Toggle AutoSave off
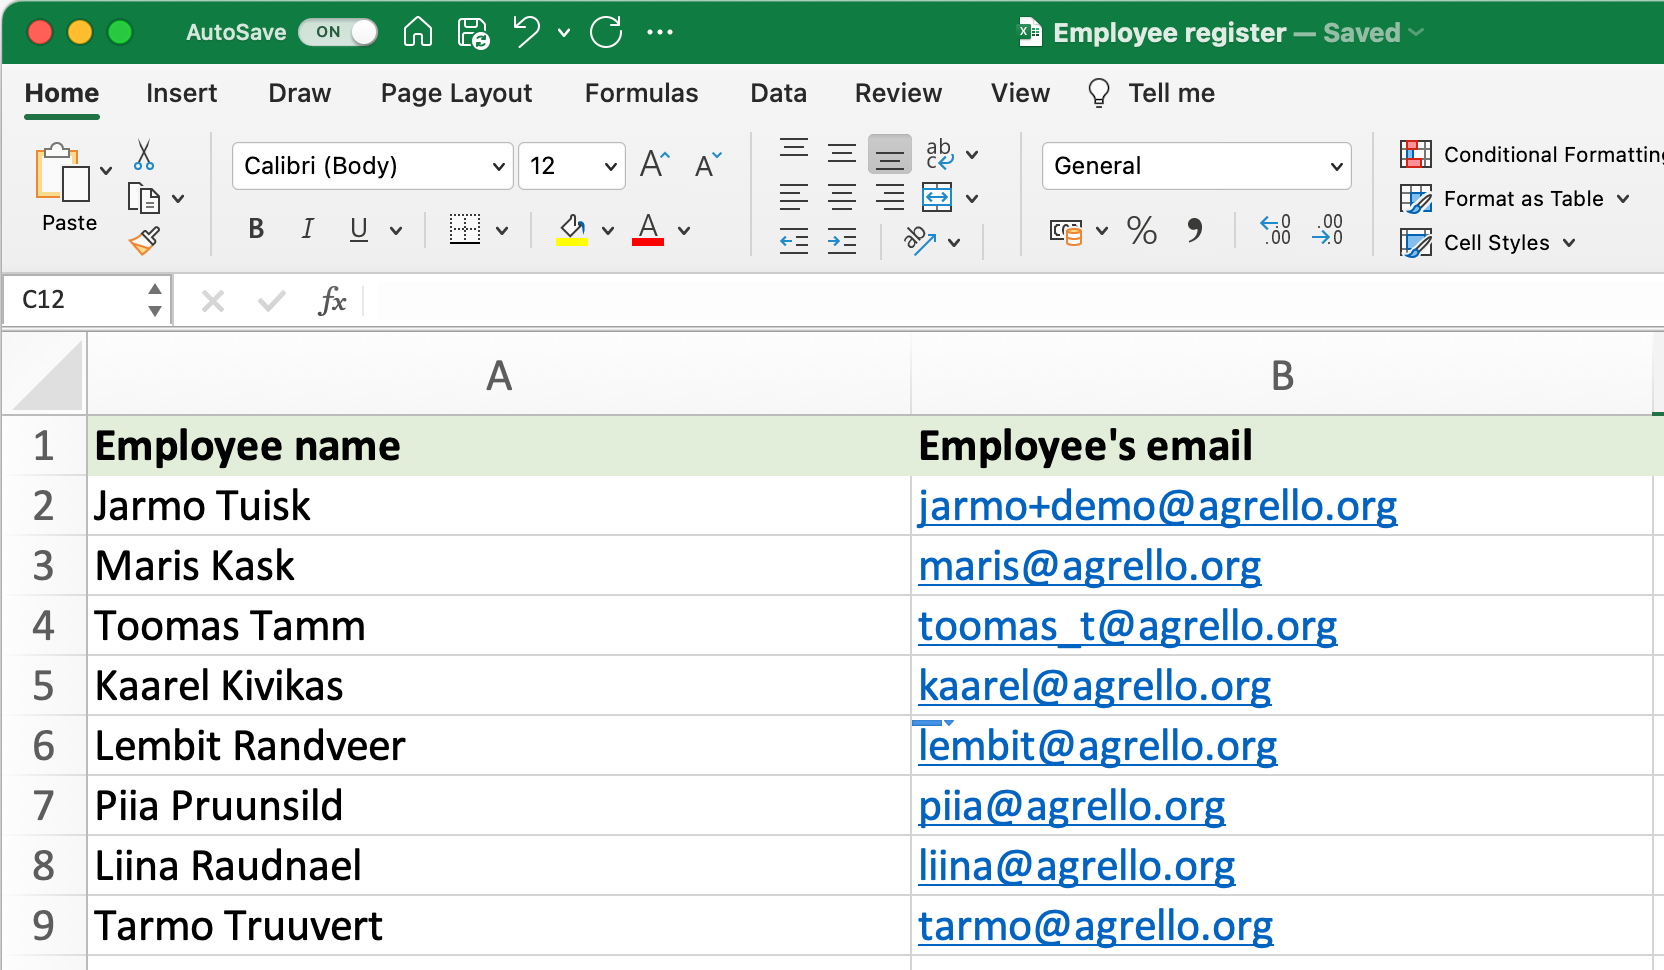 pyautogui.click(x=338, y=31)
